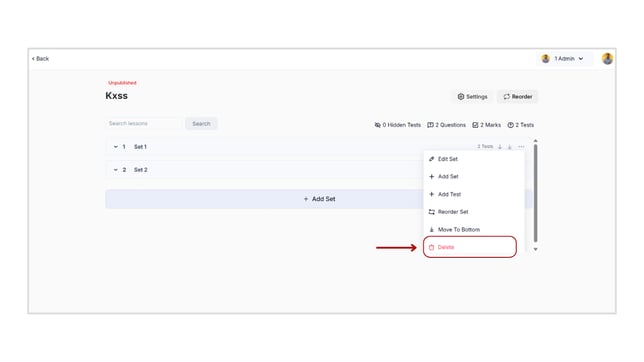Open the Settings button
The height and width of the screenshot is (362, 644).
472,97
